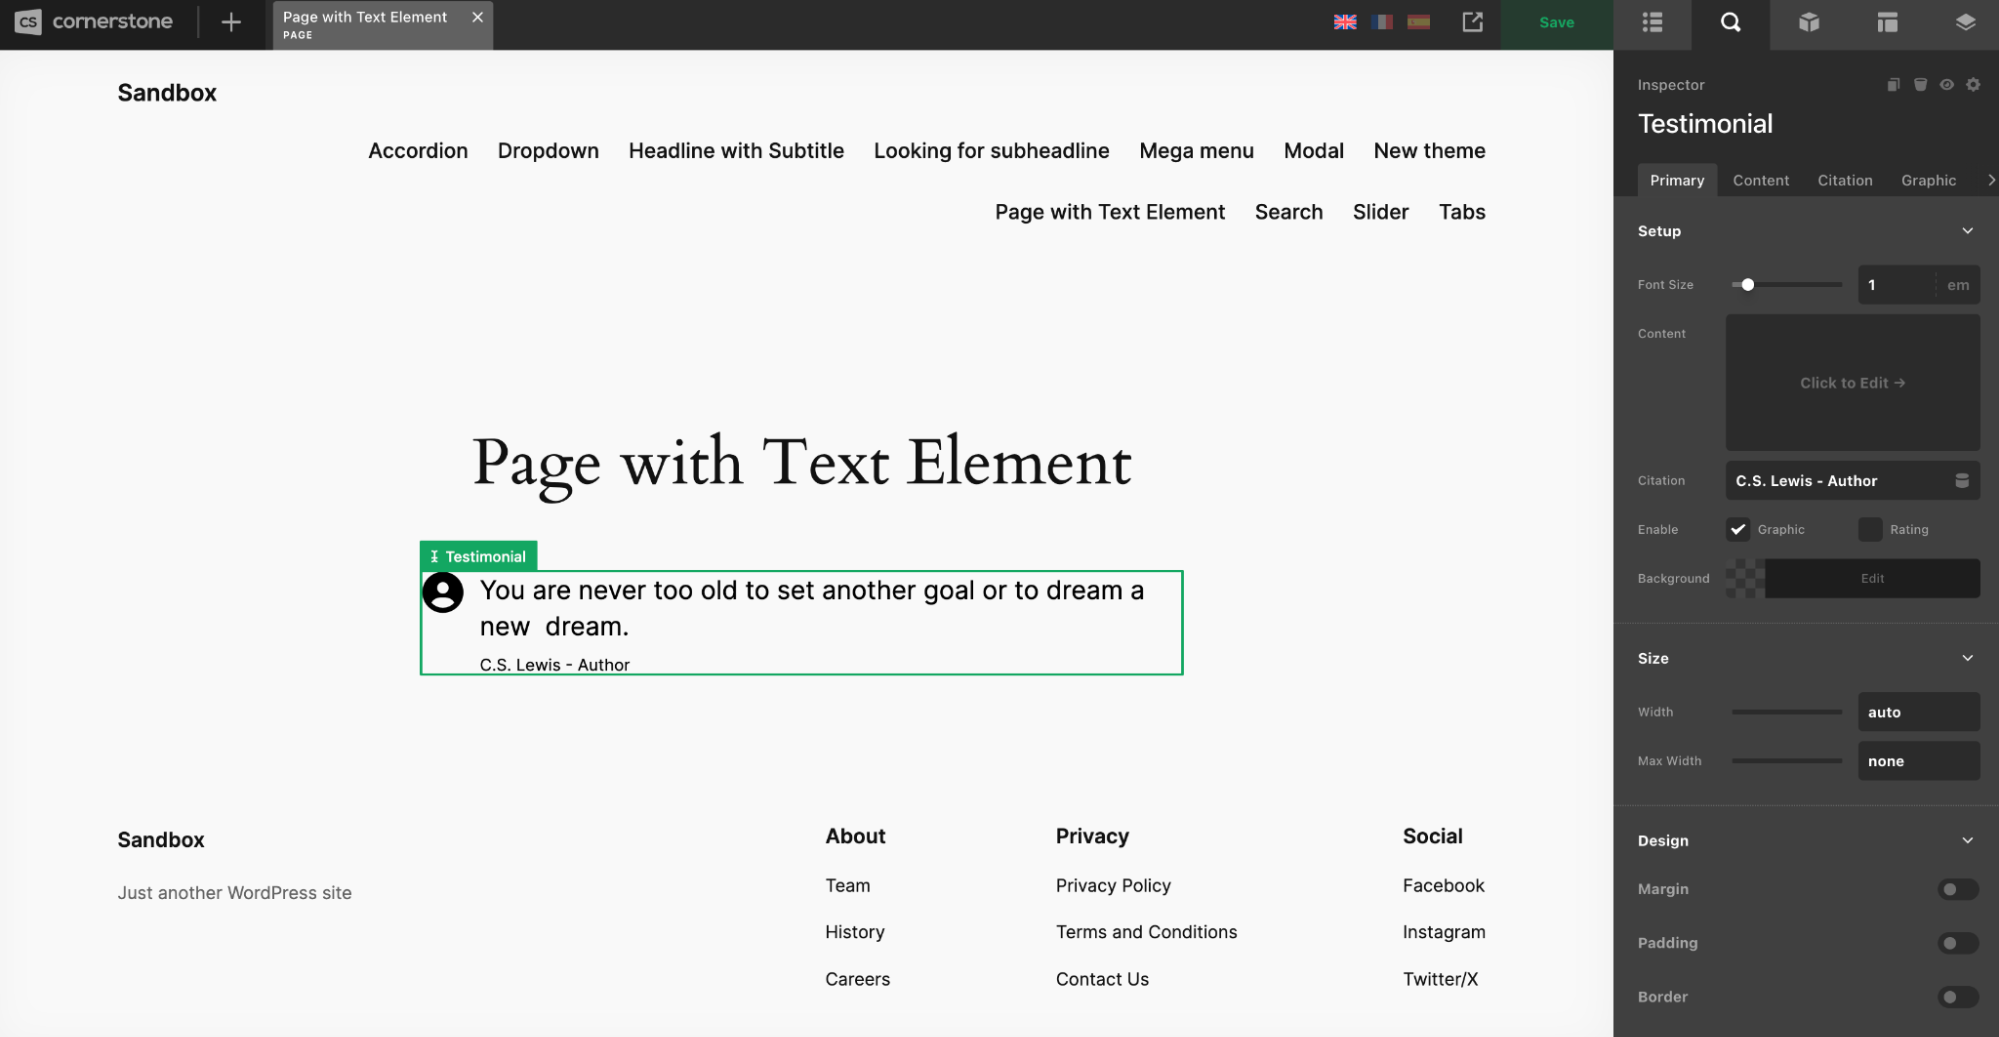Switch to the Content tab
This screenshot has width=1999, height=1037.
click(1760, 180)
